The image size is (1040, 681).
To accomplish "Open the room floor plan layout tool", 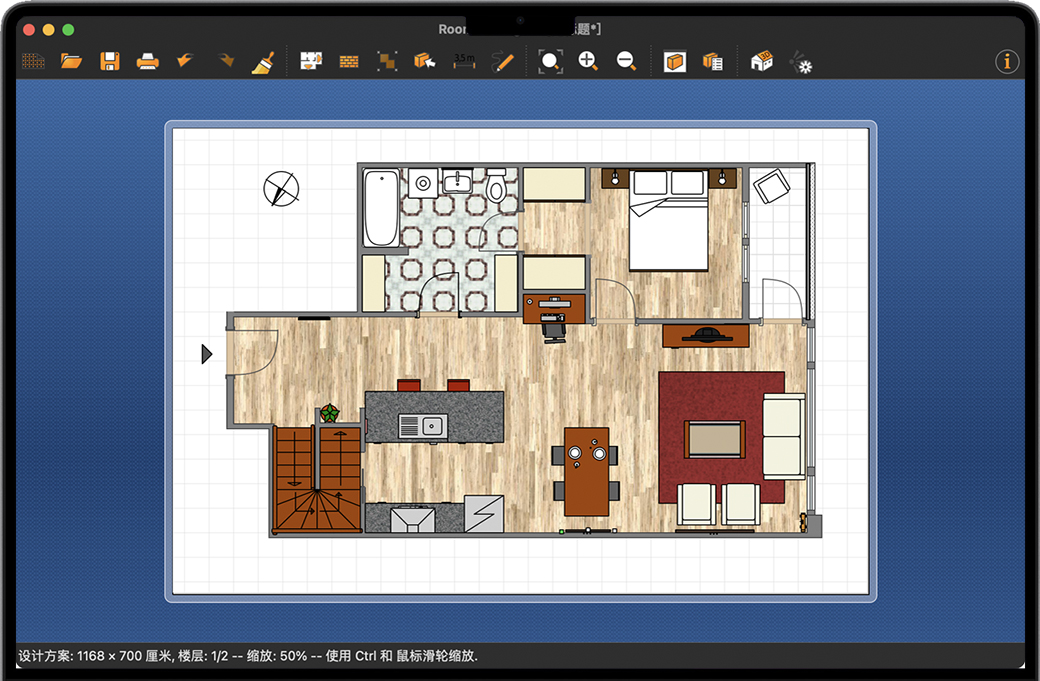I will 311,61.
